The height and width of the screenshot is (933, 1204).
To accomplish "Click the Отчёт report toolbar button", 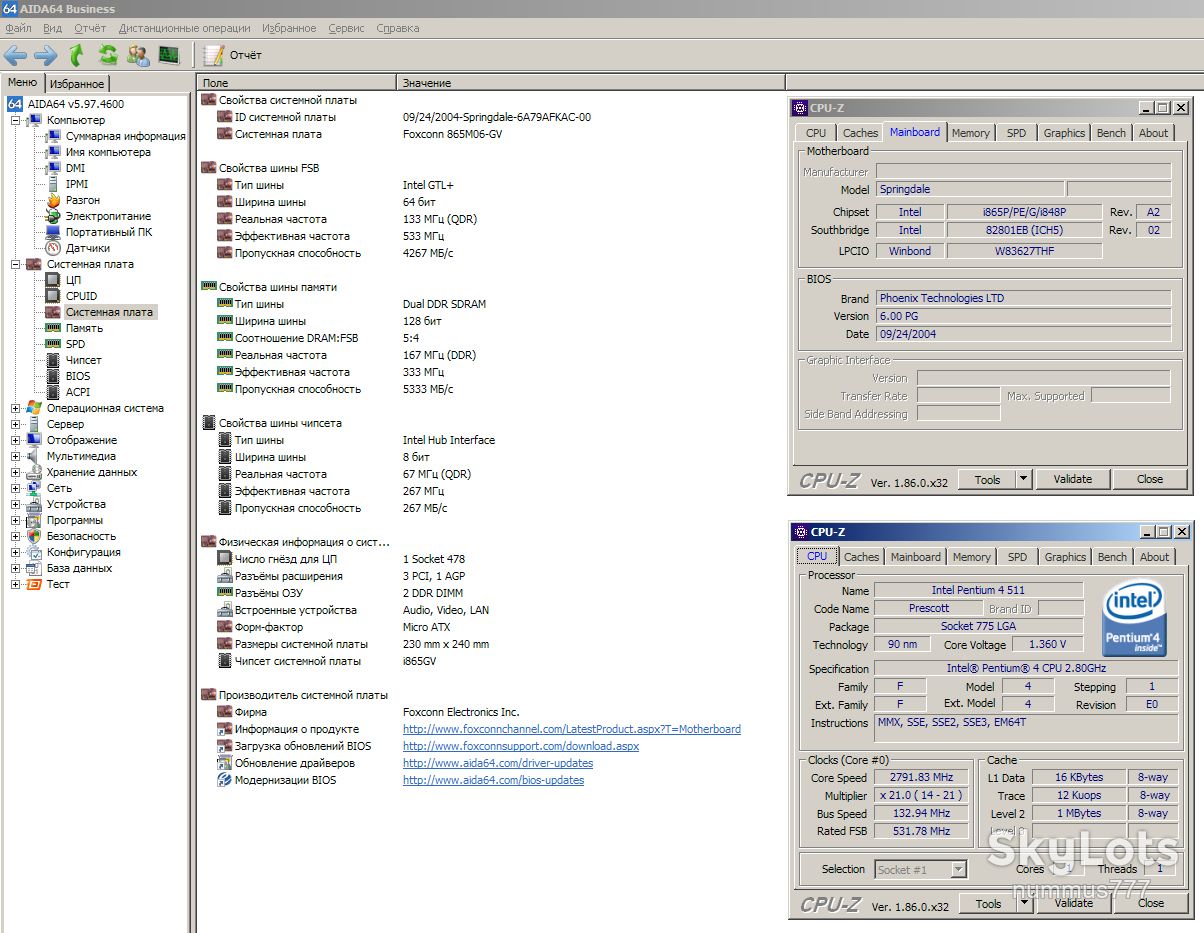I will click(233, 55).
